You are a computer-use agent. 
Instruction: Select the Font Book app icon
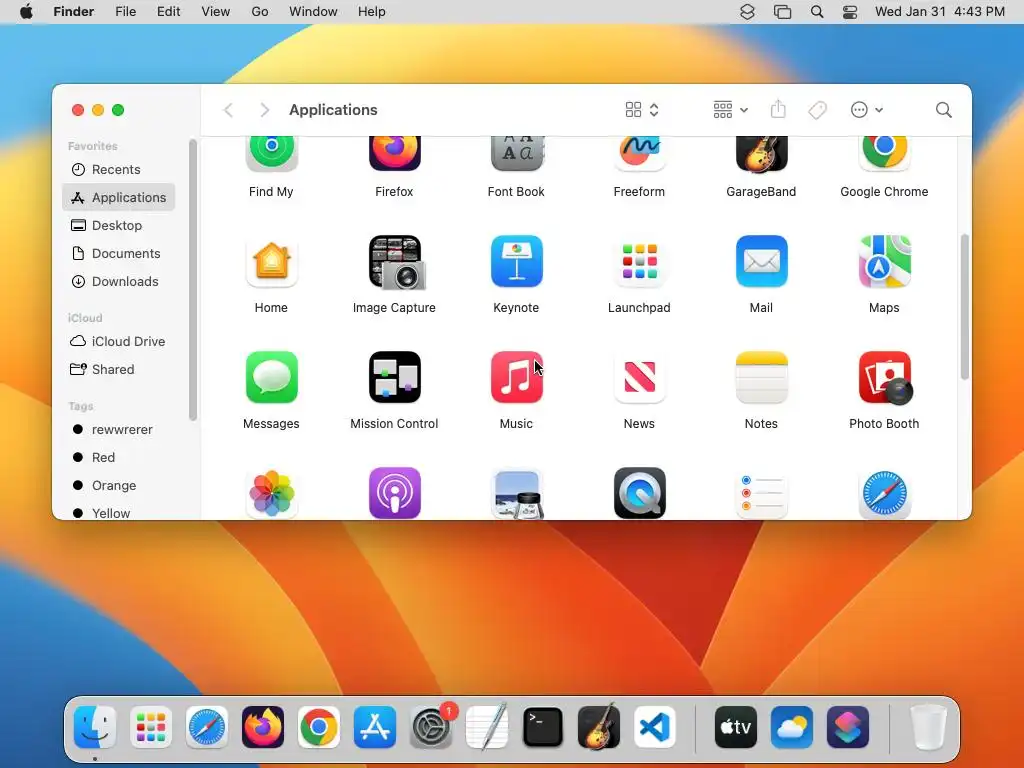pyautogui.click(x=517, y=153)
